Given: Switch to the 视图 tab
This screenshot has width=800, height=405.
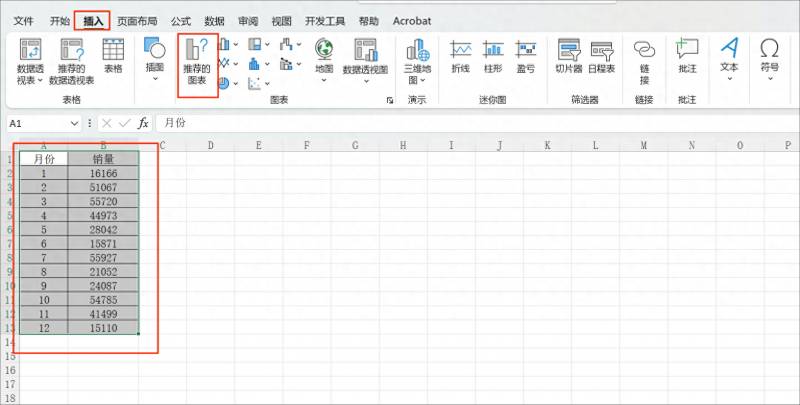Looking at the screenshot, I should (x=282, y=21).
